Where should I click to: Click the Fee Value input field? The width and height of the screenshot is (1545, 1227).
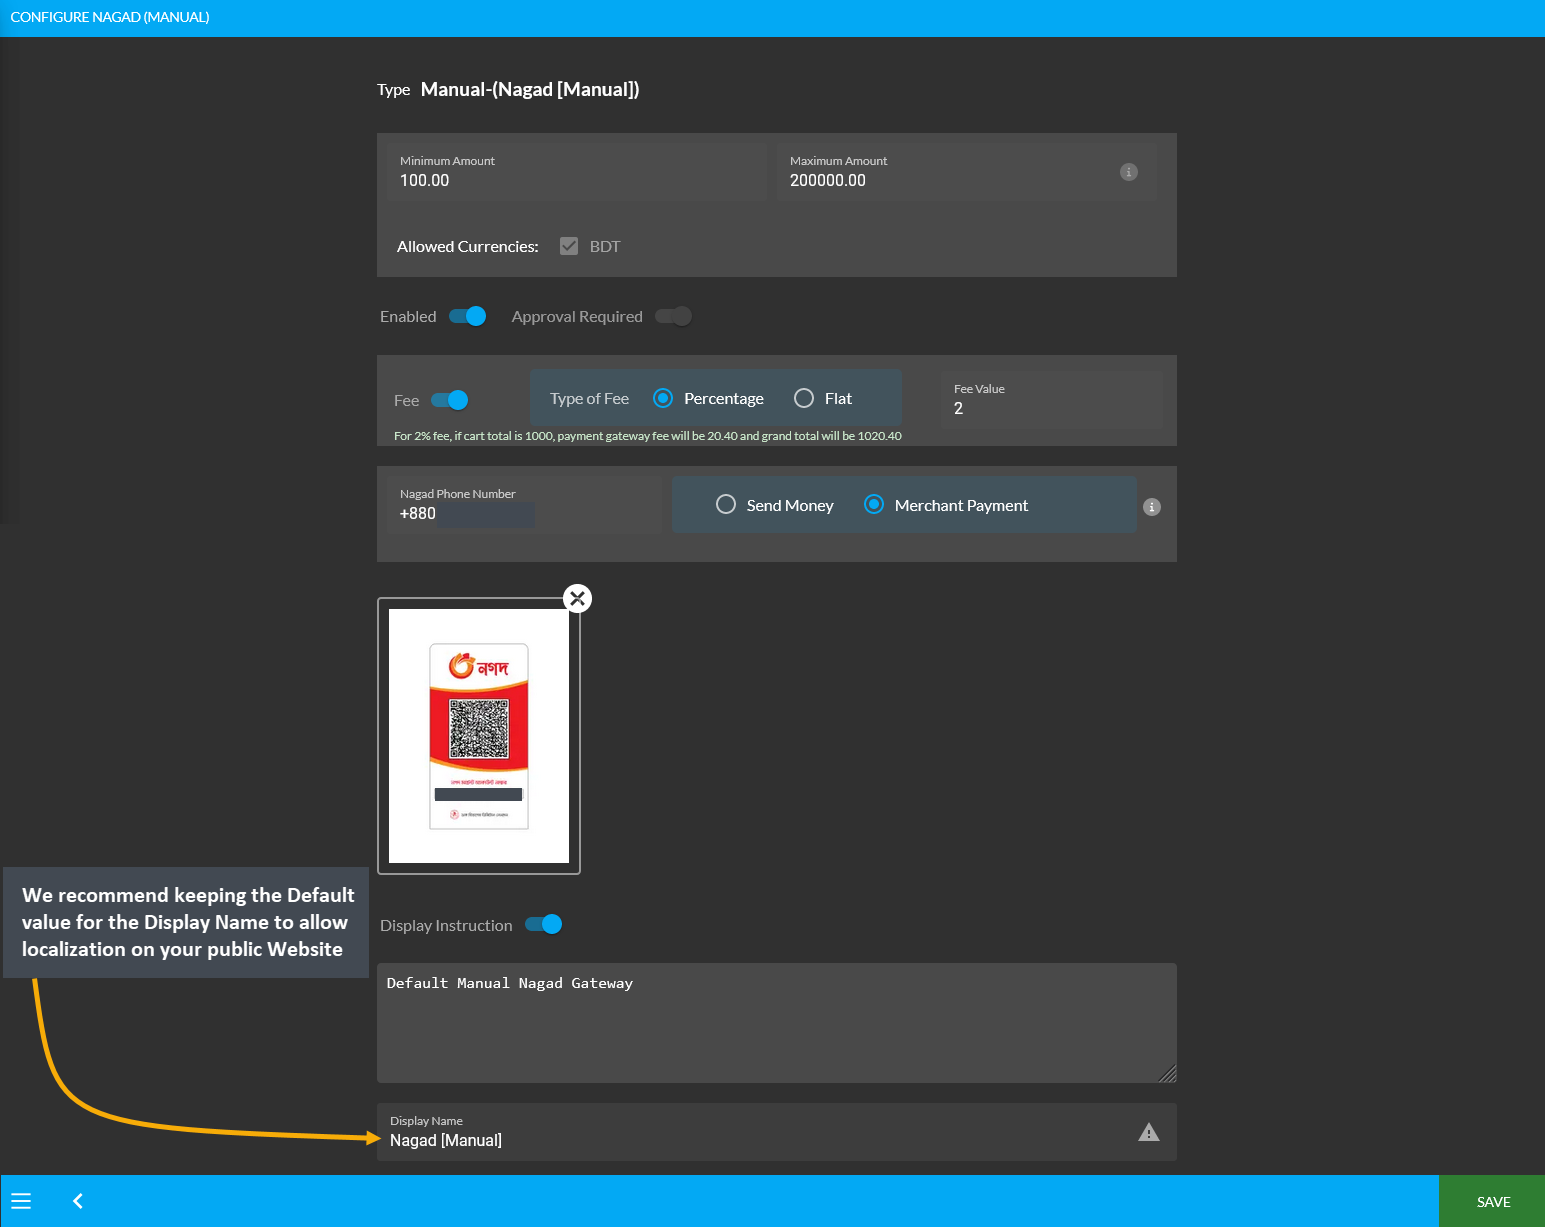[1052, 400]
